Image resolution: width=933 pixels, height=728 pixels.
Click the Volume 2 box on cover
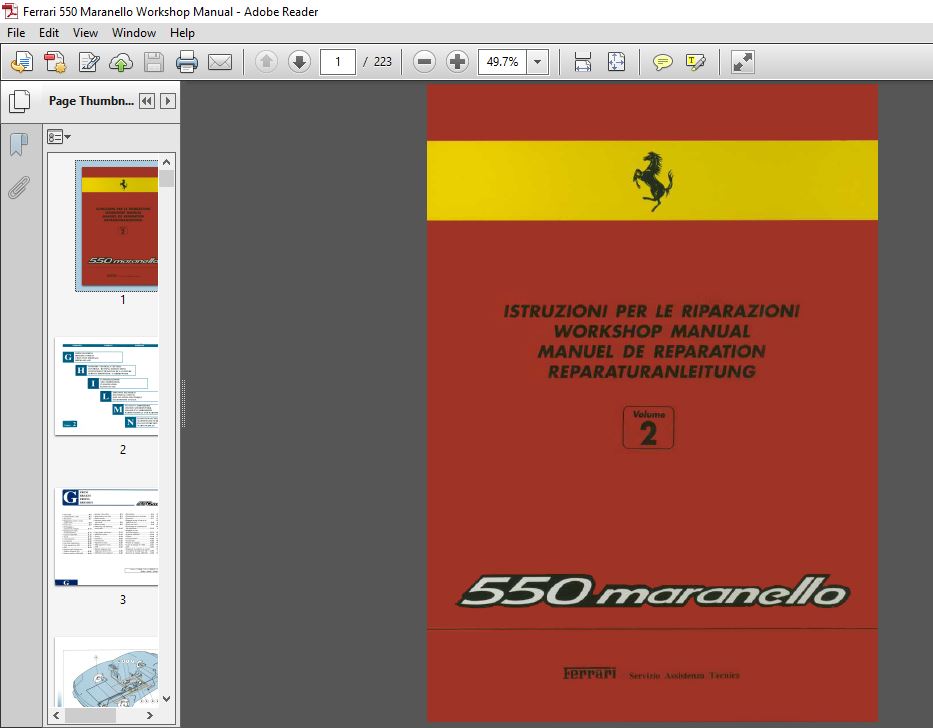point(649,427)
